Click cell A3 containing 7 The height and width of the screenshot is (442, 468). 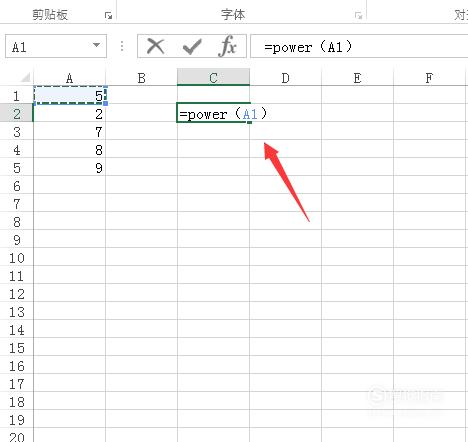[70, 132]
